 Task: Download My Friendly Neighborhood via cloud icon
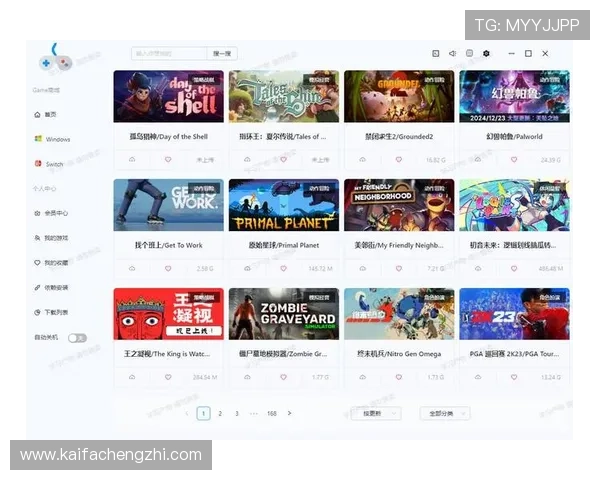coord(362,268)
